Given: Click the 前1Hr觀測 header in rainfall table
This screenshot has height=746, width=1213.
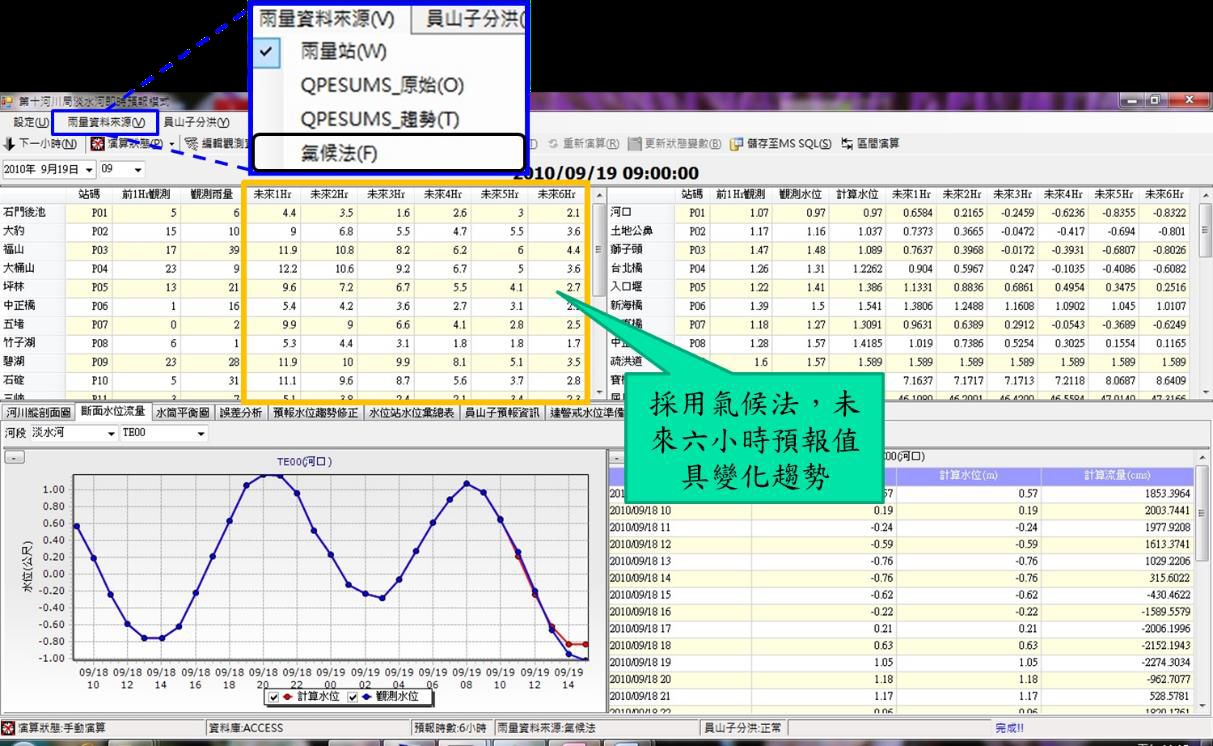Looking at the screenshot, I should pyautogui.click(x=146, y=194).
